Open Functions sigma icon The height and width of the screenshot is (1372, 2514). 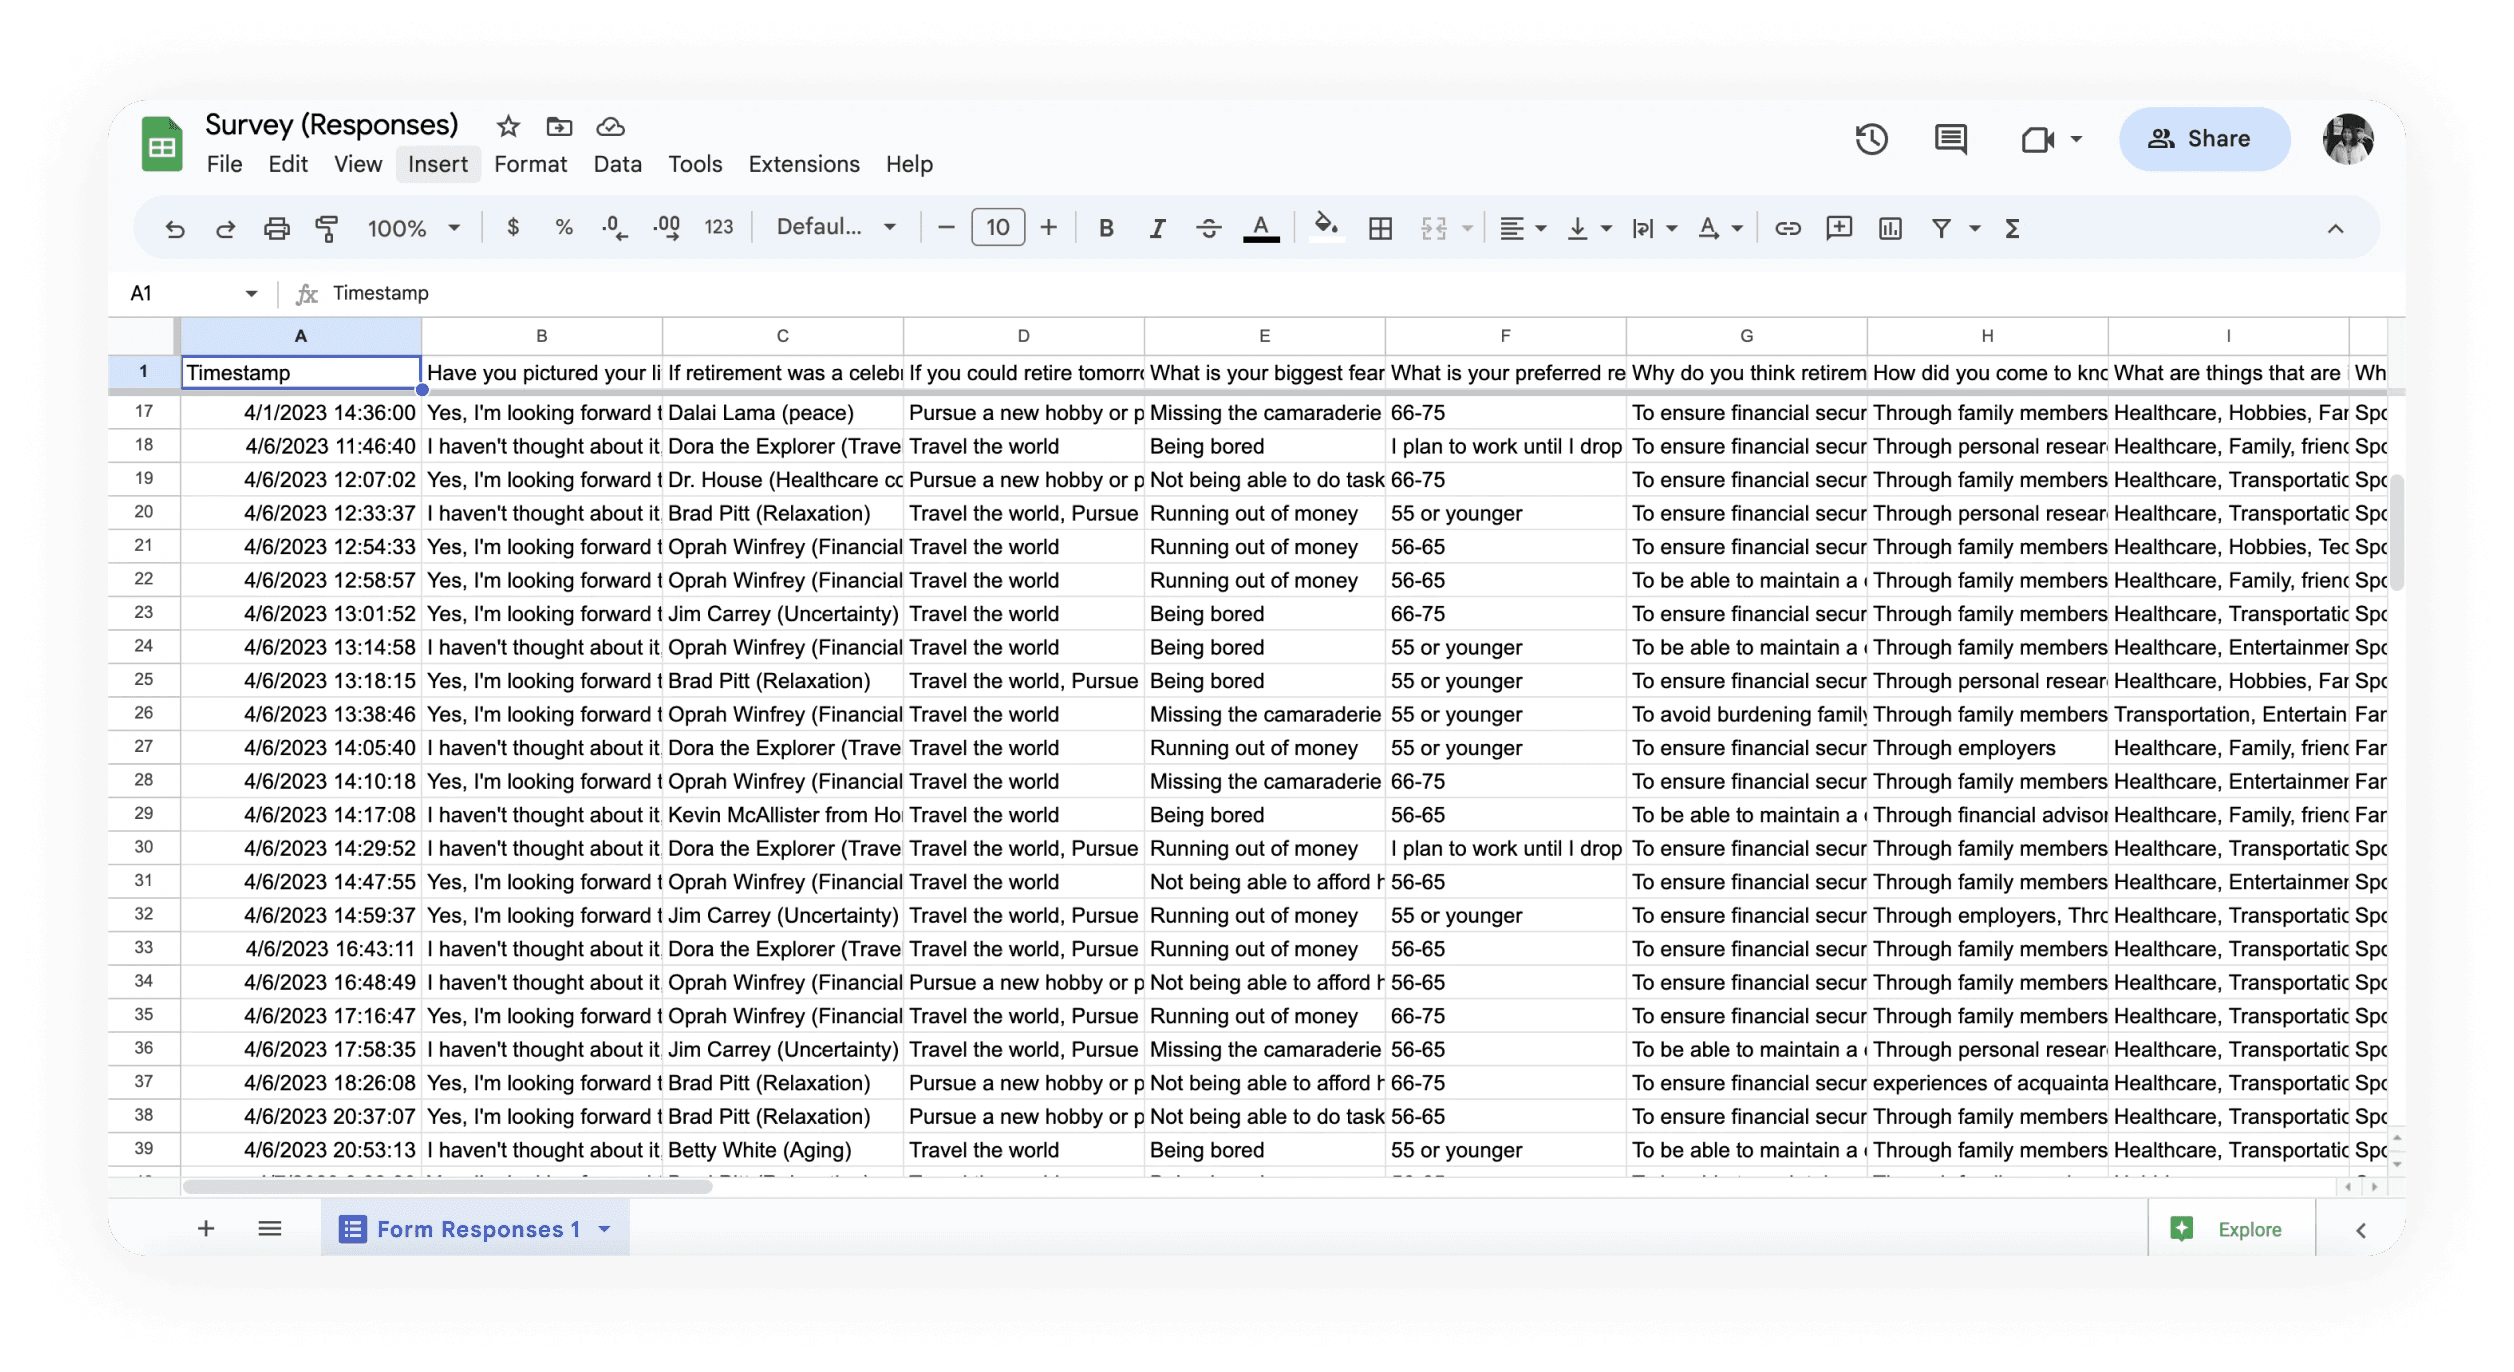(2013, 229)
